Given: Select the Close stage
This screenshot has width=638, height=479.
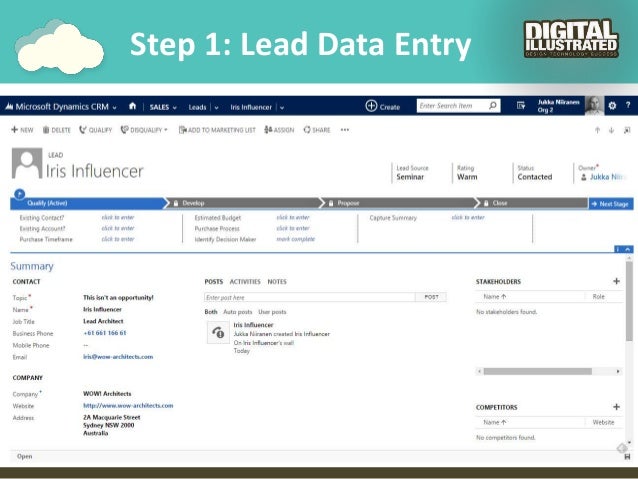Looking at the screenshot, I should click(x=534, y=203).
